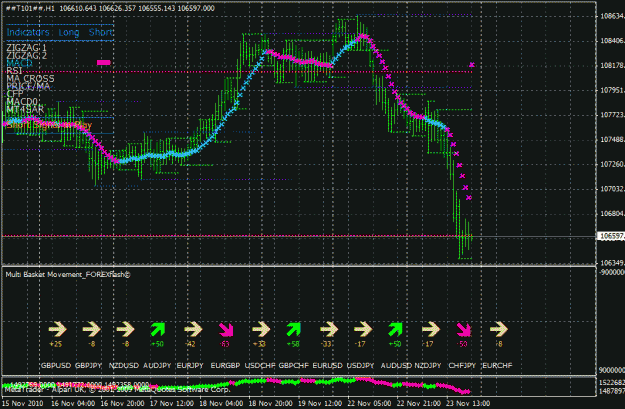625x409 pixels.
Task: Click the 18 Nov 20:00 time axis label
Action: [x=271, y=403]
